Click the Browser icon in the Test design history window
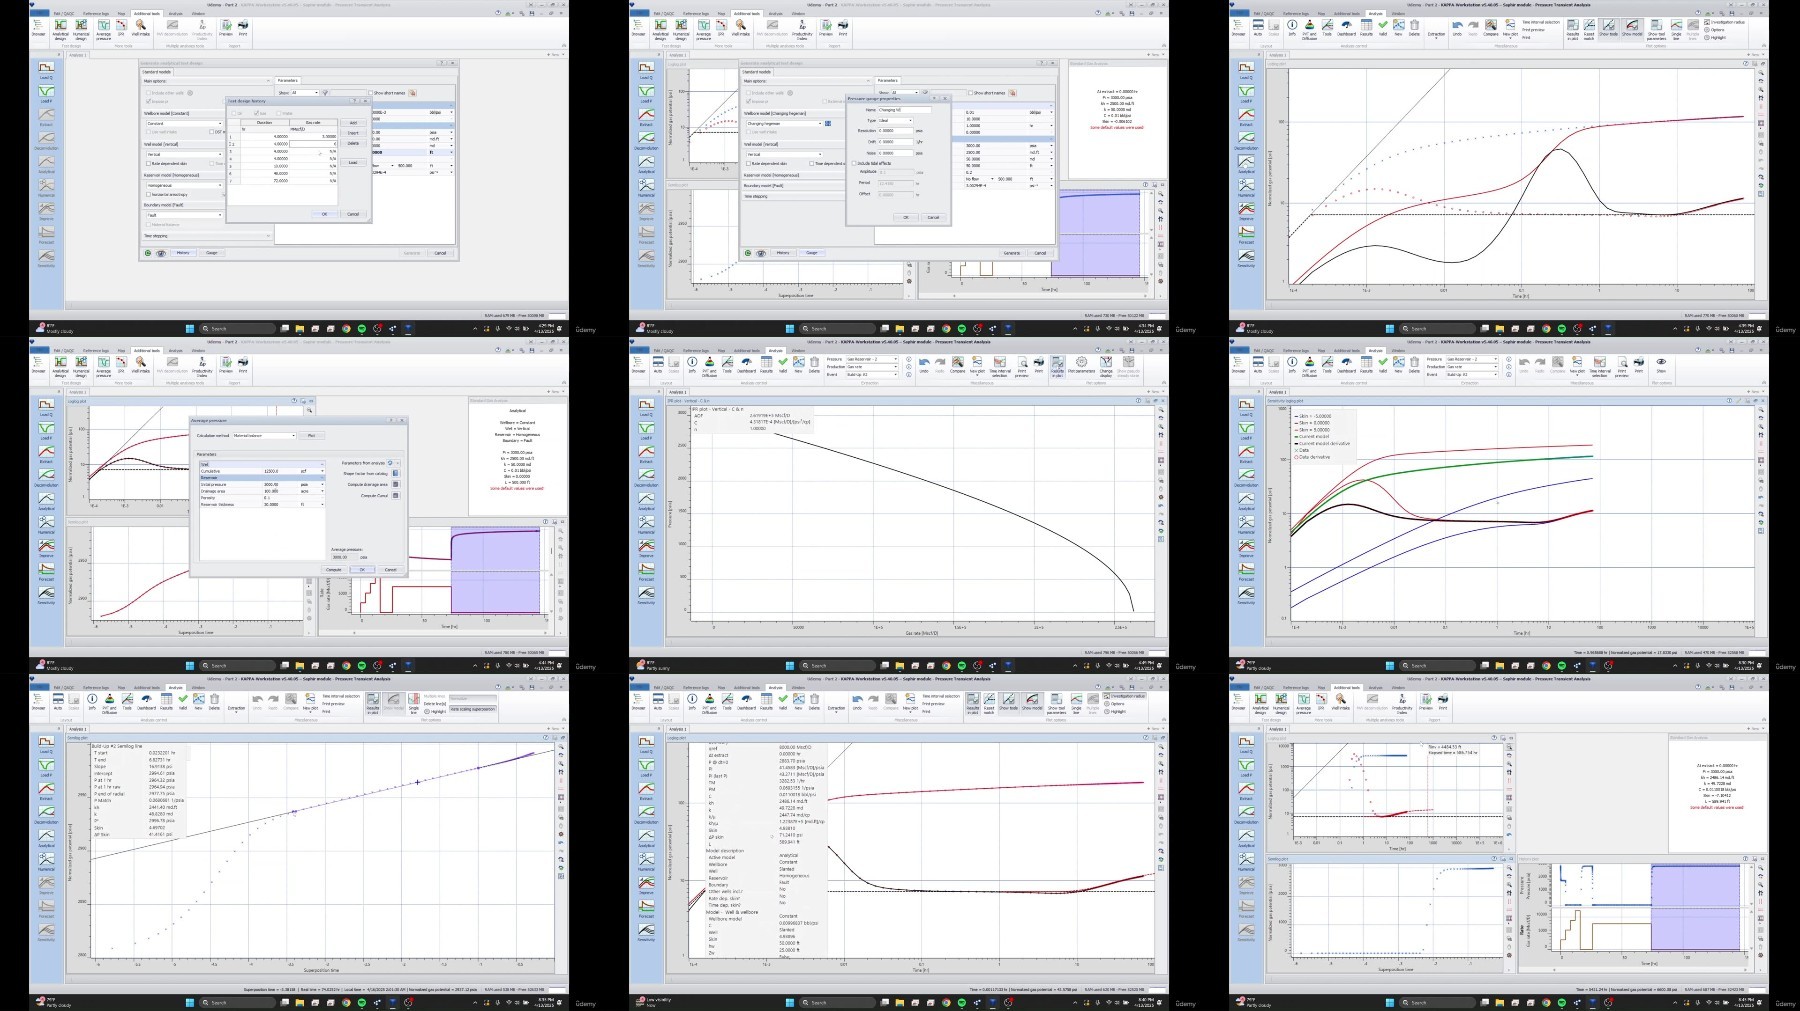 point(38,27)
